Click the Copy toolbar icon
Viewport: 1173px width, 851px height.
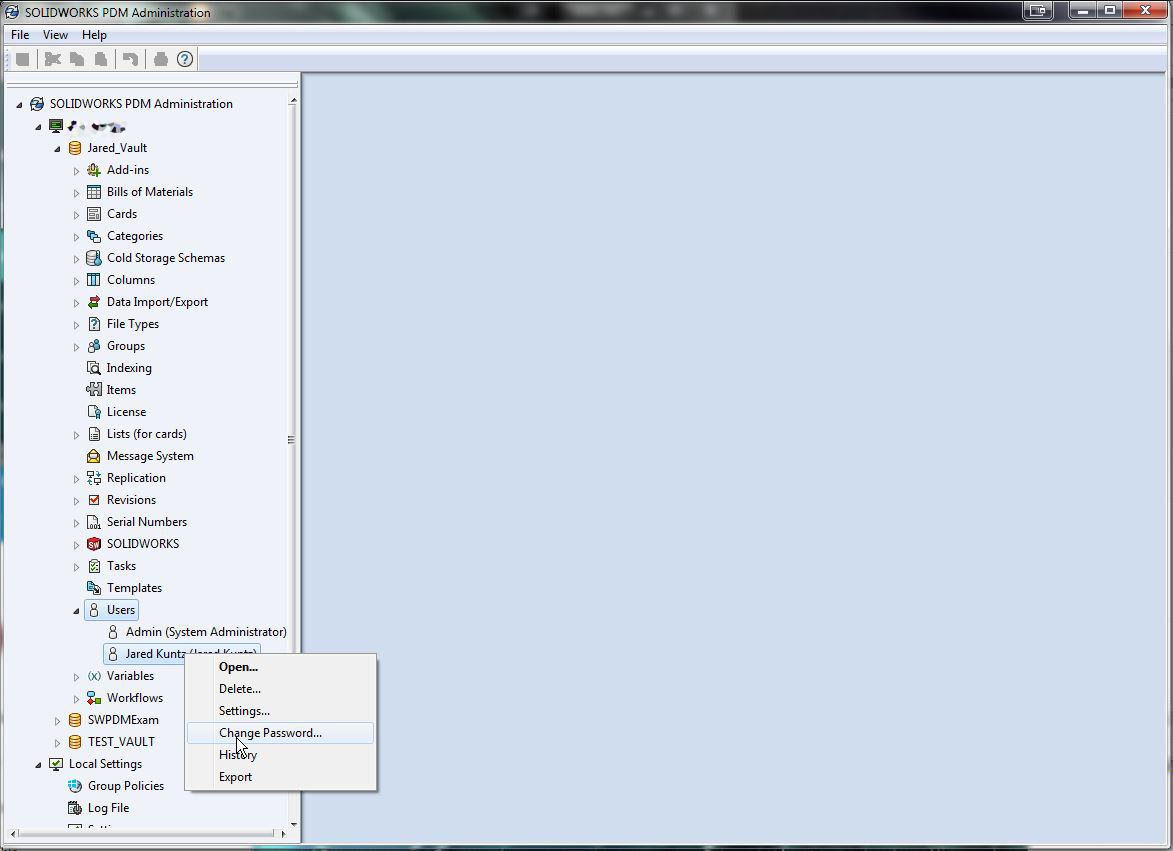coord(77,59)
